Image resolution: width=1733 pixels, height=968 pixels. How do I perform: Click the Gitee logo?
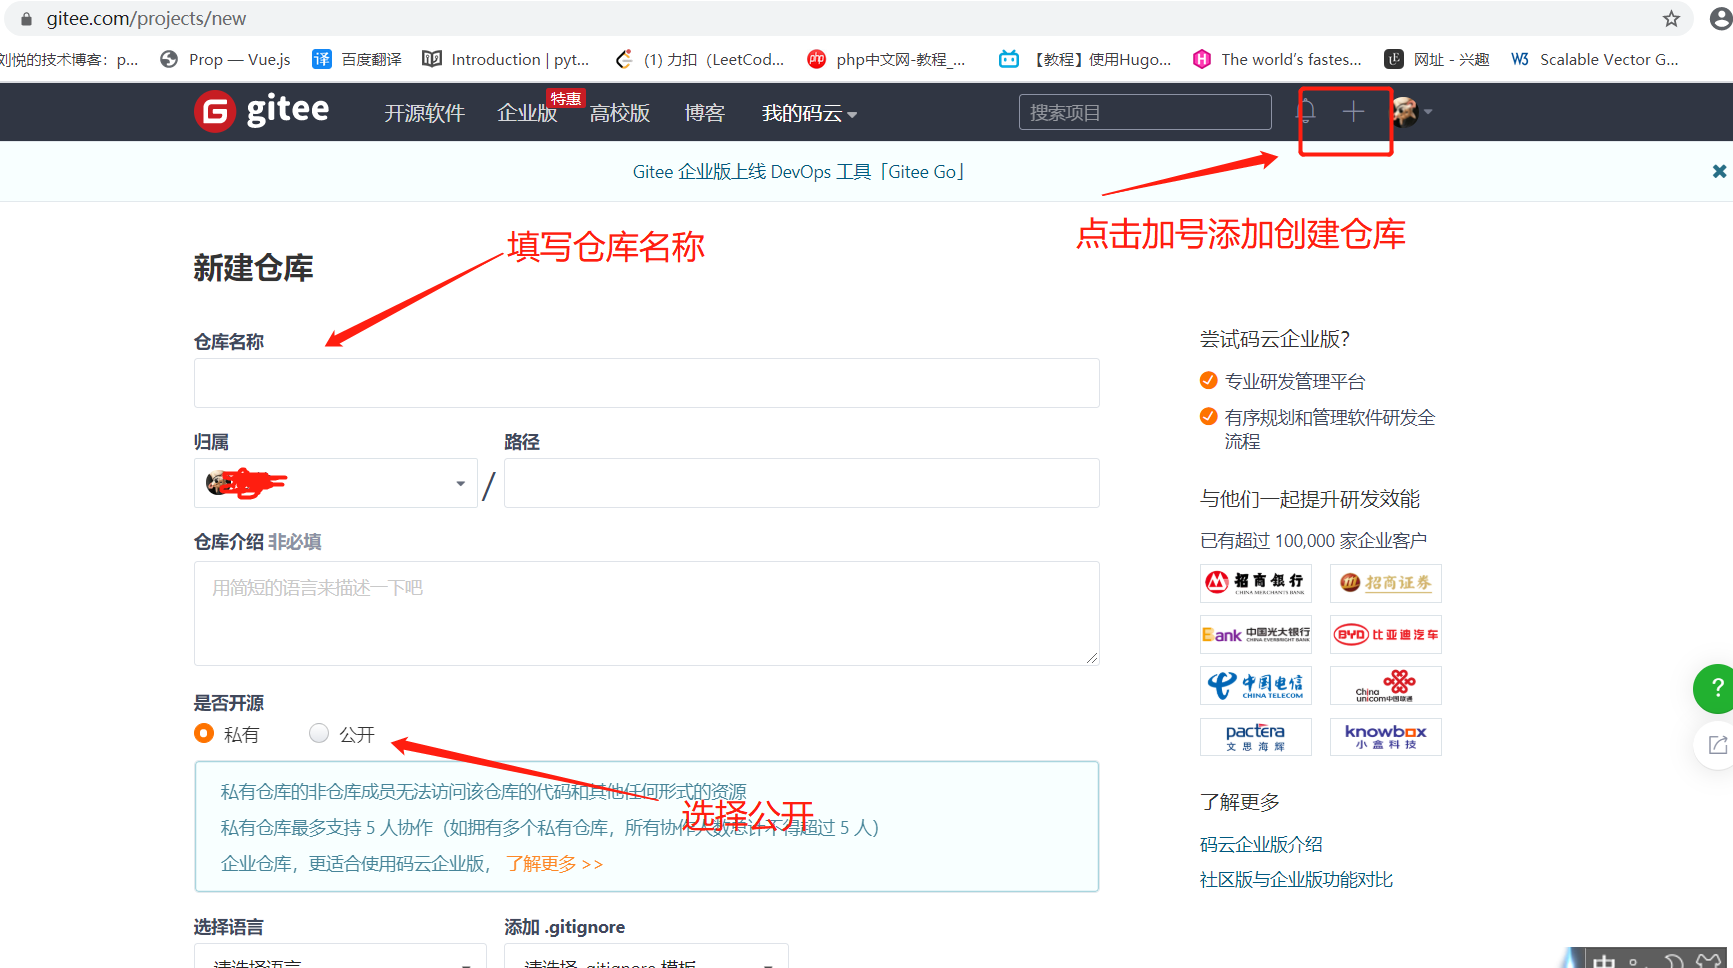262,111
